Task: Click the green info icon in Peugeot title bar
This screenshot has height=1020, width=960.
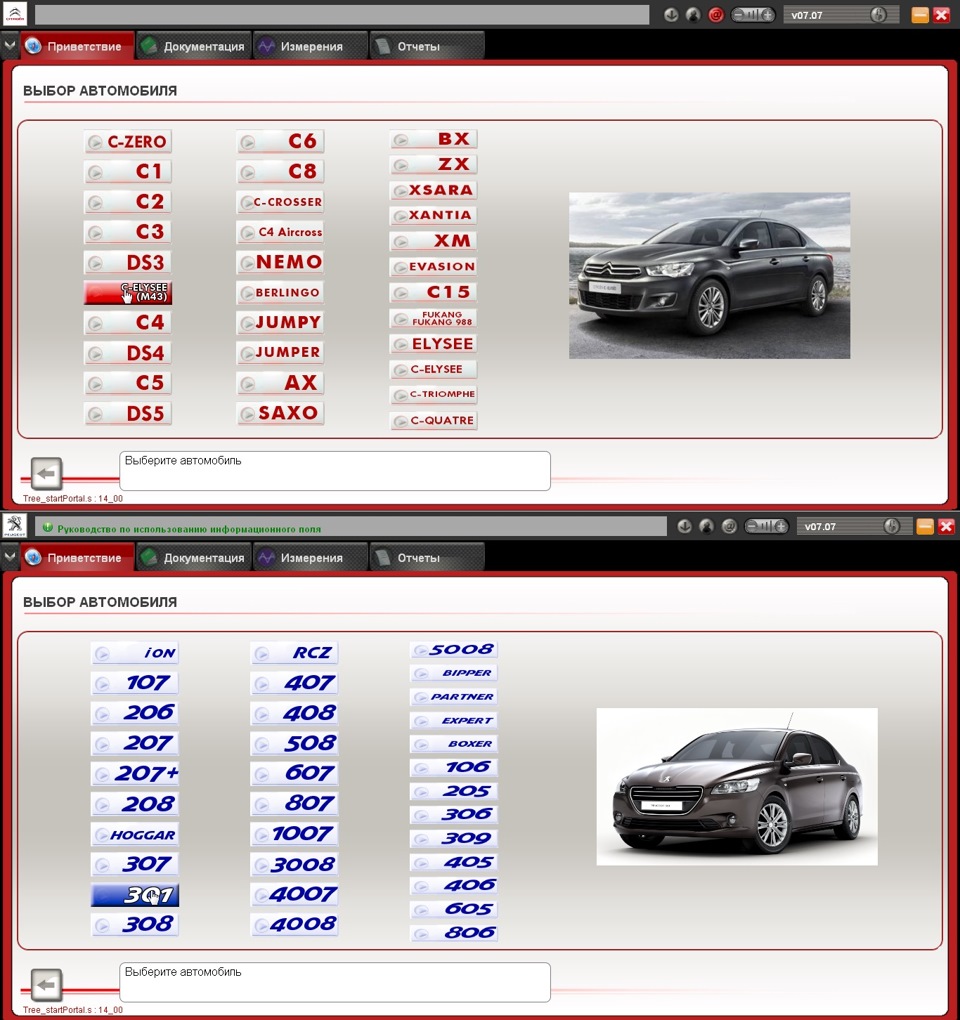Action: [47, 528]
